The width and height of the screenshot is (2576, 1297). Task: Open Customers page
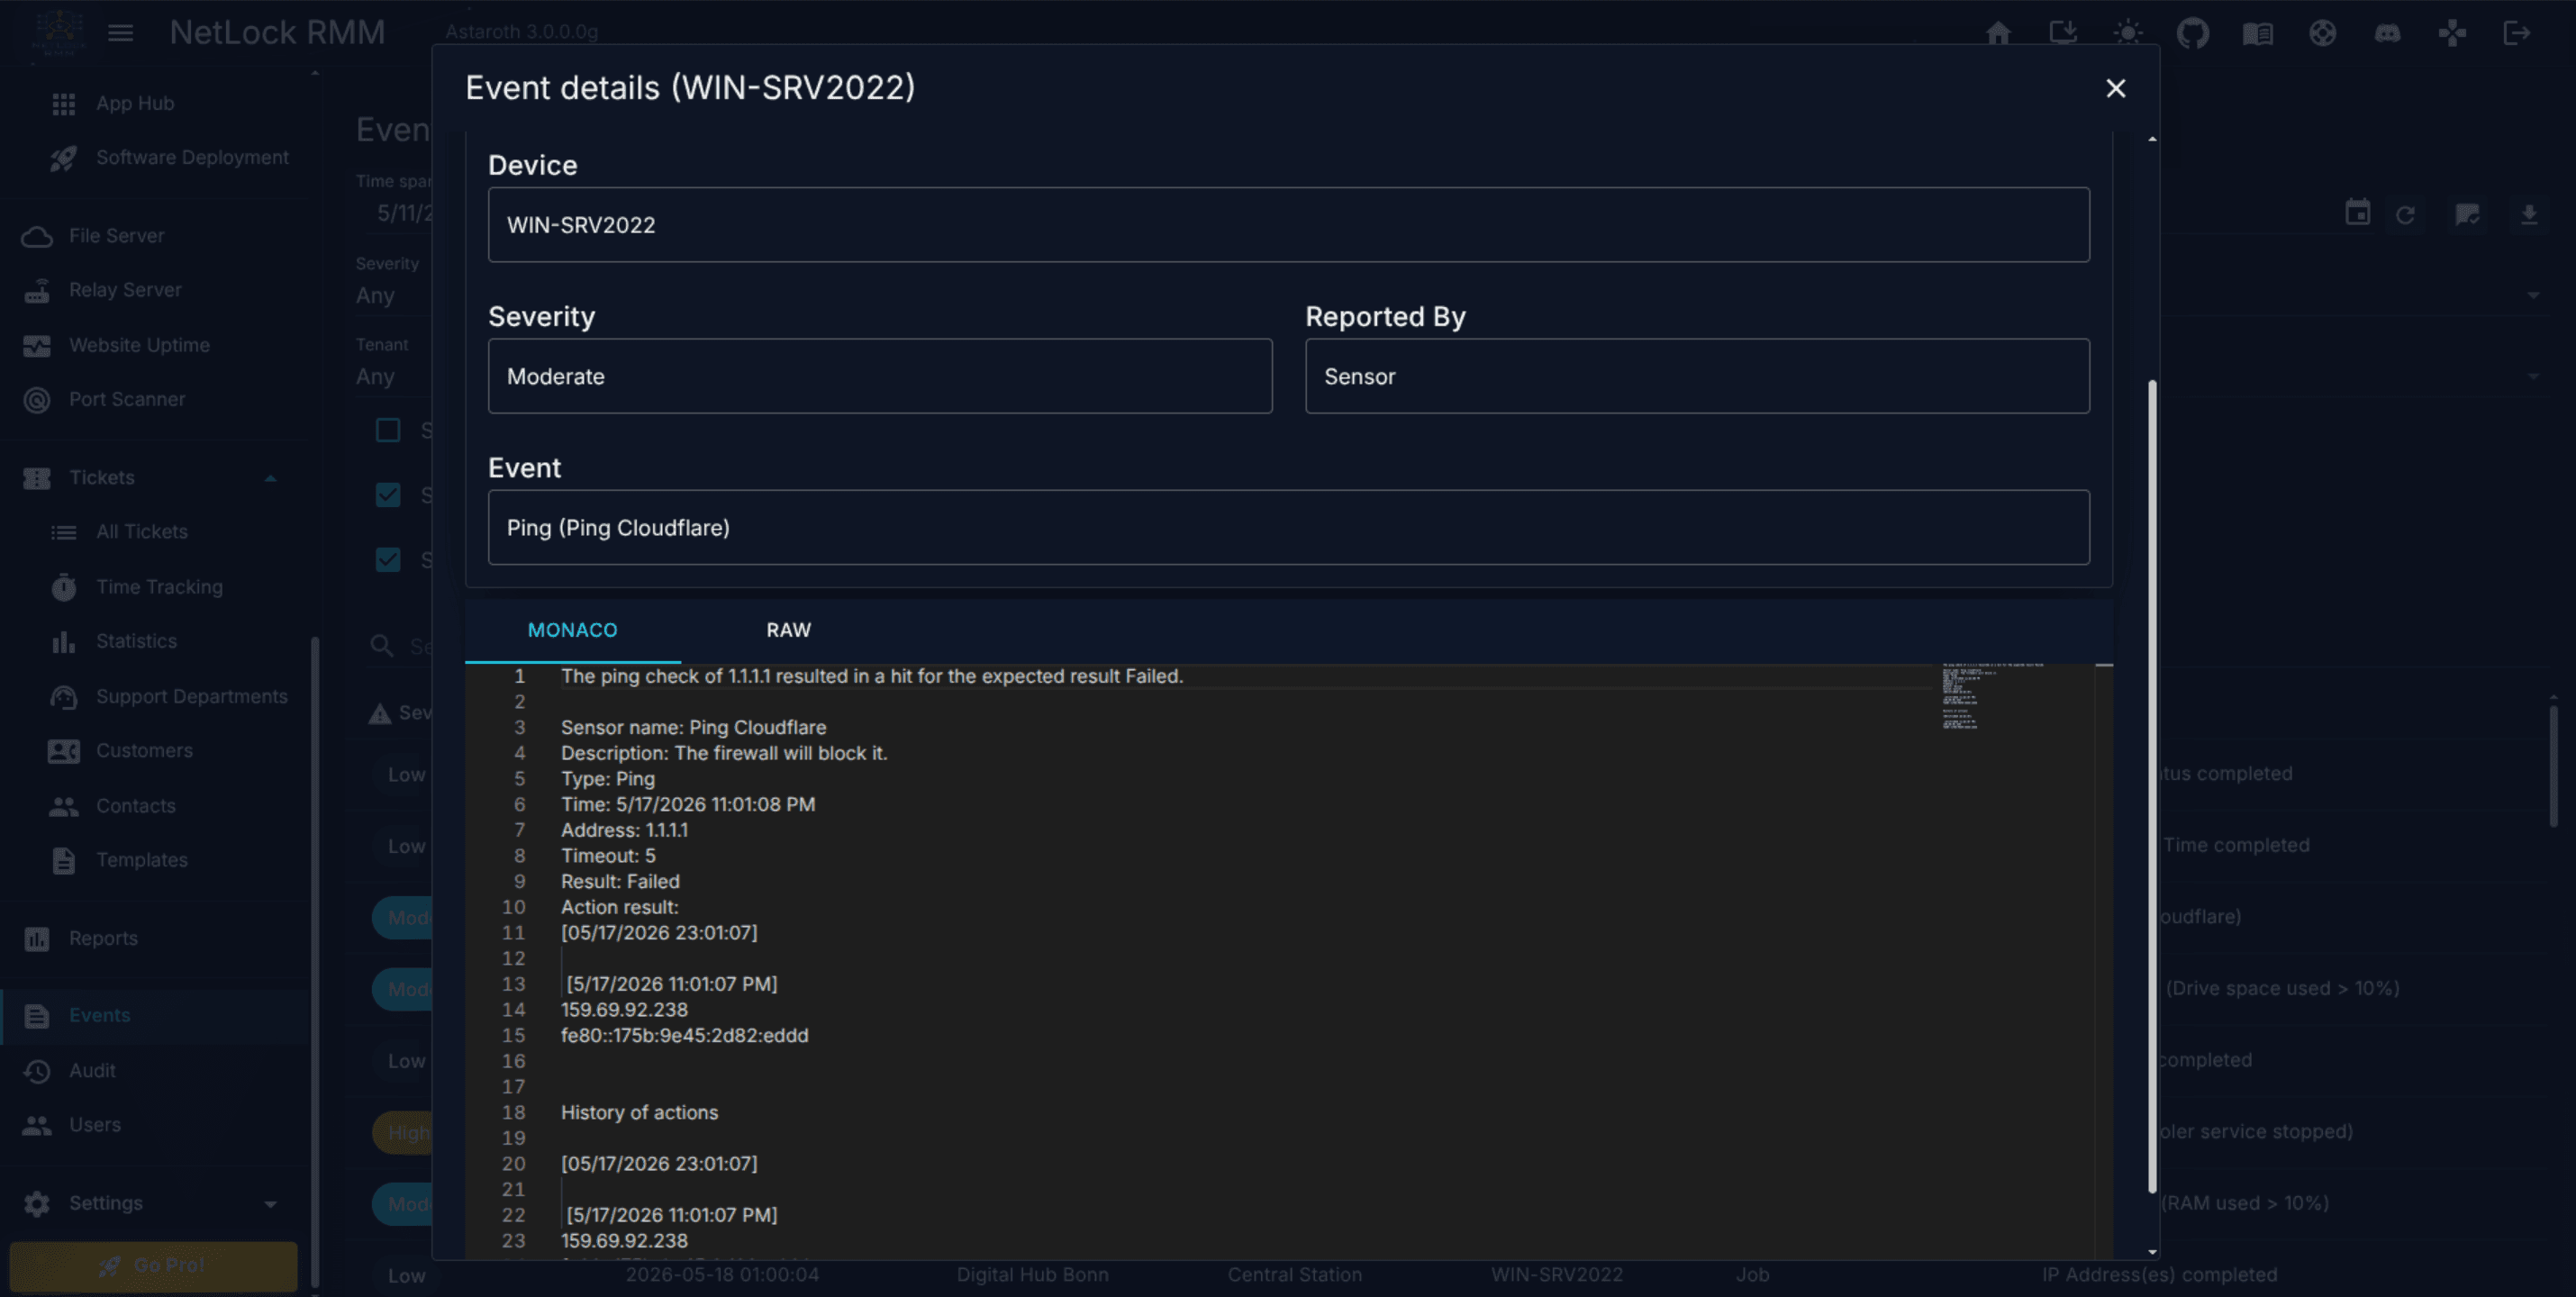click(x=144, y=750)
